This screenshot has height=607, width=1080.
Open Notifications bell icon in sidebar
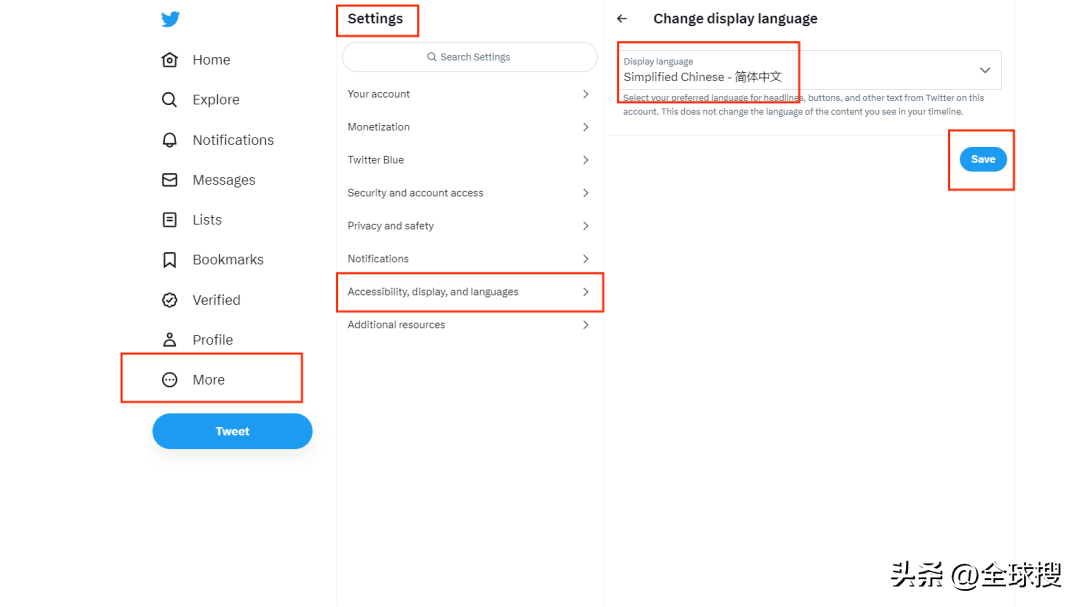pos(170,140)
